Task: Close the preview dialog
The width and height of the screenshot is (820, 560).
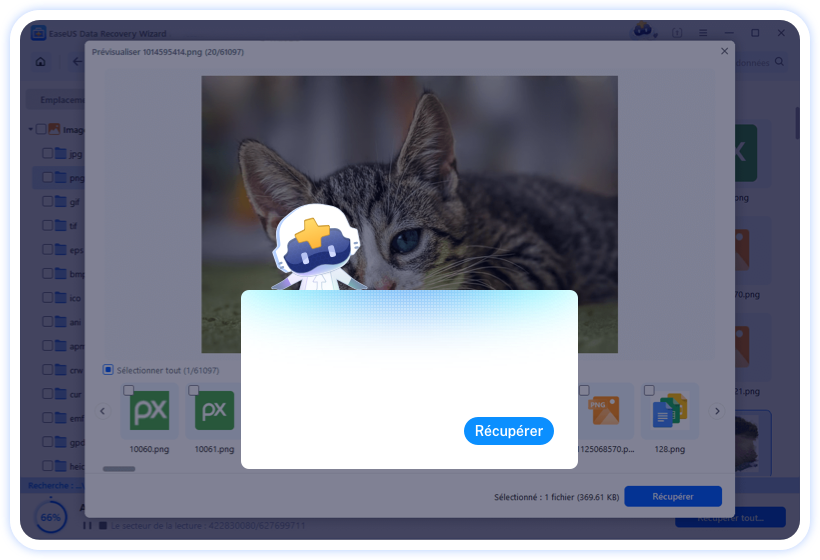Action: tap(724, 51)
